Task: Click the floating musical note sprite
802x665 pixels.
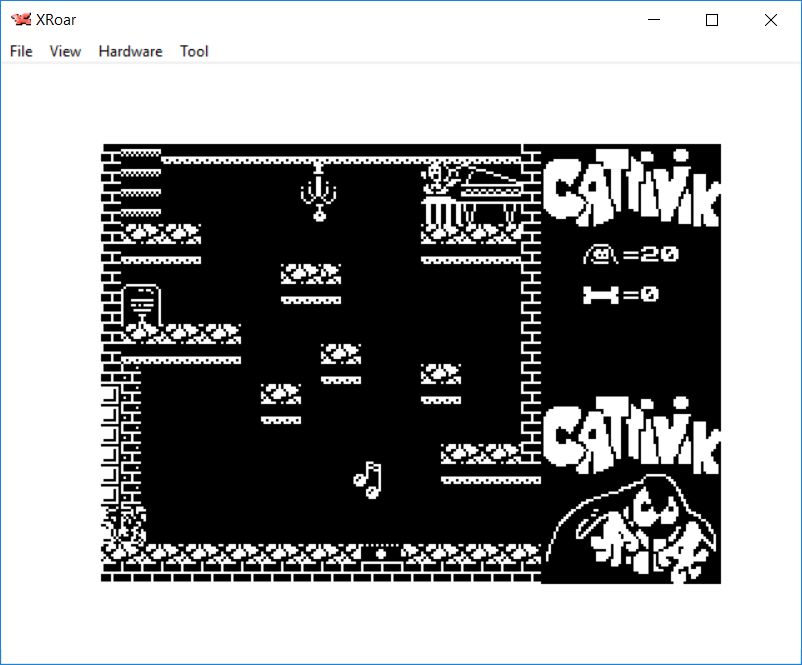Action: (368, 480)
